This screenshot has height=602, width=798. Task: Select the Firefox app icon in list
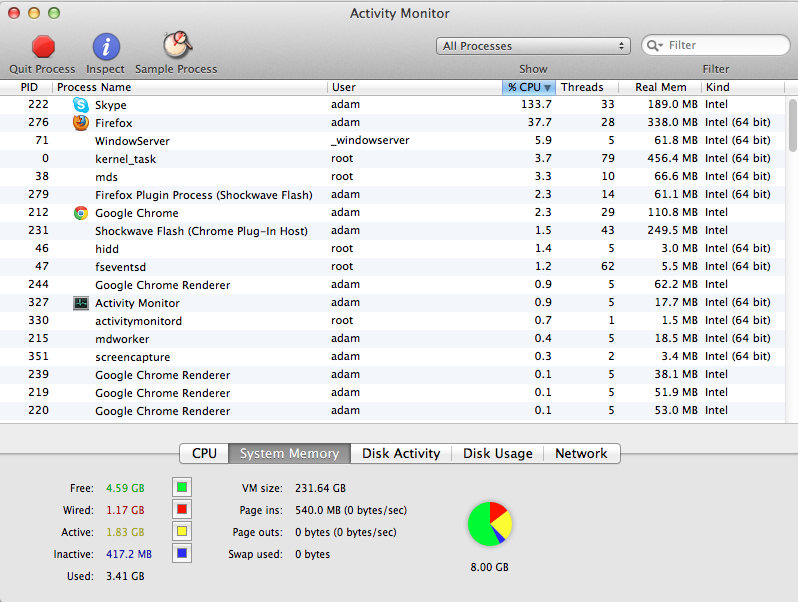coord(80,123)
